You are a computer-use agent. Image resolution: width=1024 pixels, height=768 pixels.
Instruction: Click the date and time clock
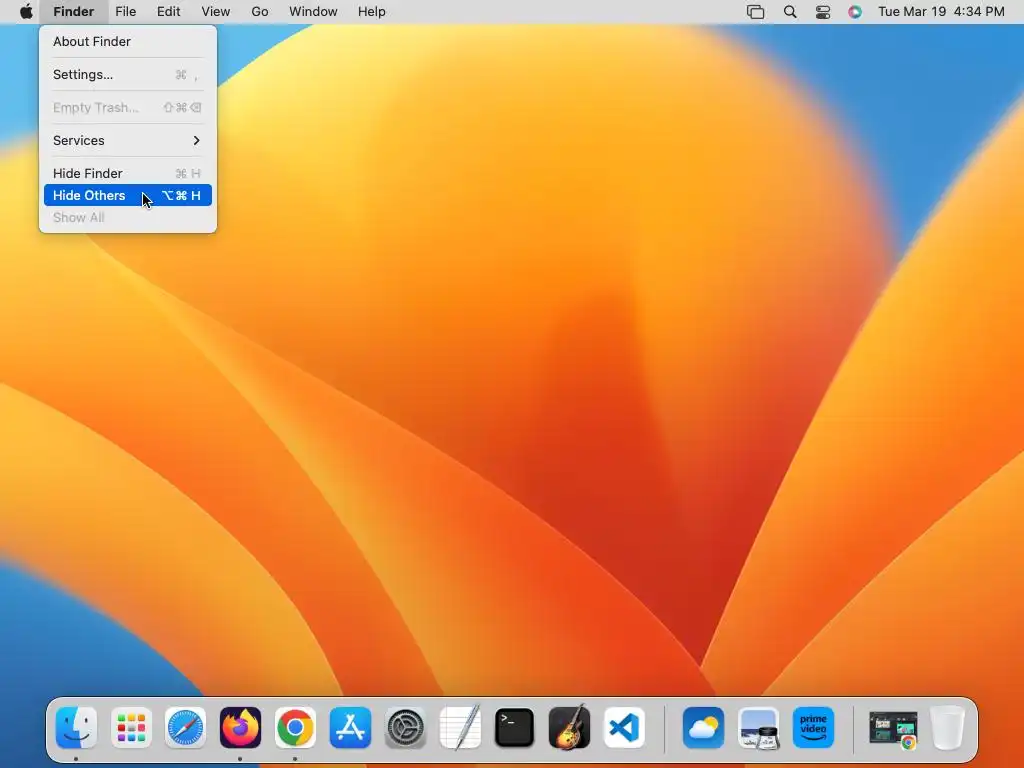click(x=941, y=12)
